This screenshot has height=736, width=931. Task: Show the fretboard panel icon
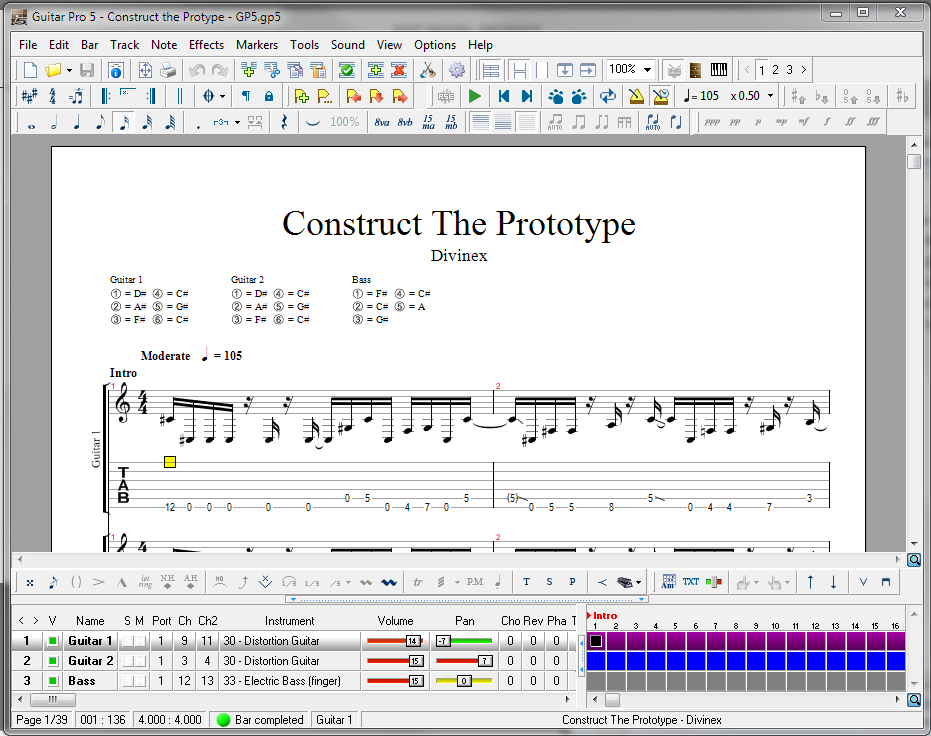click(x=695, y=70)
